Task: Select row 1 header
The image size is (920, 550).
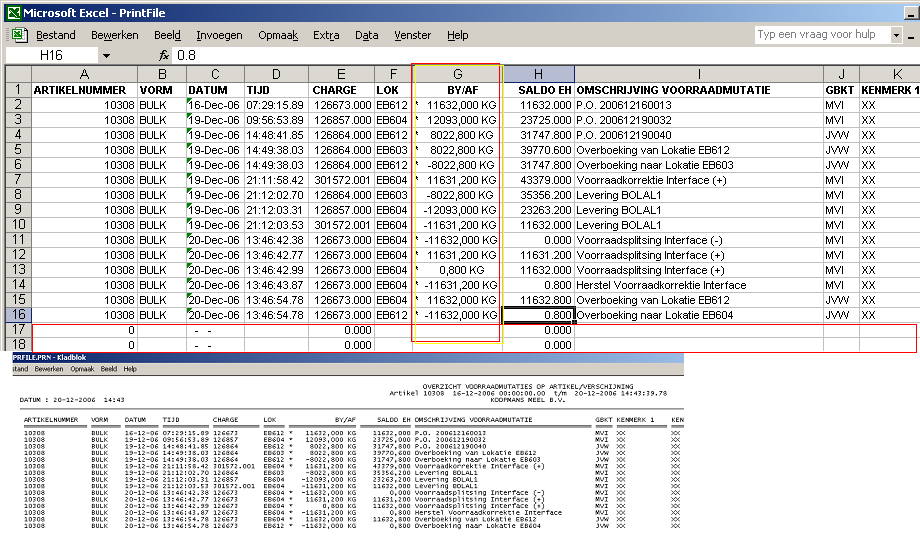Action: coord(18,90)
